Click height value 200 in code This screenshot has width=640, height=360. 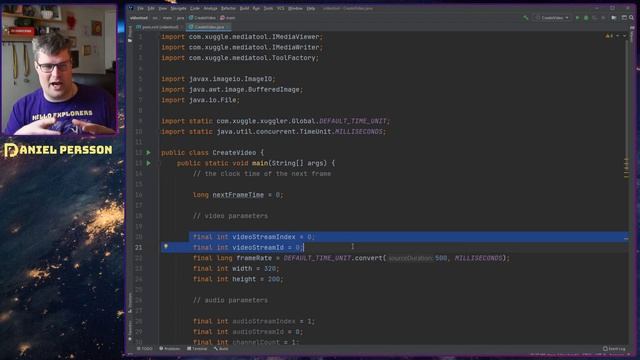click(273, 280)
